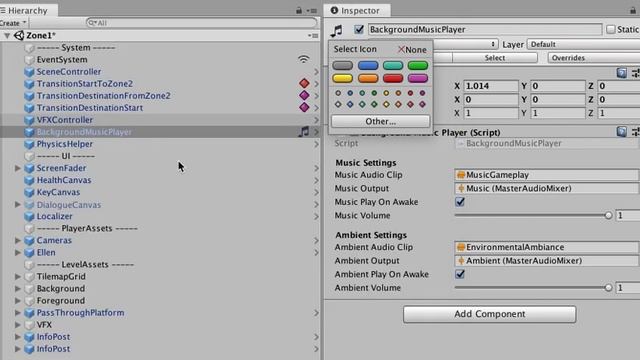Click the Hierarchy lock icon
This screenshot has width=640, height=360.
point(299,11)
